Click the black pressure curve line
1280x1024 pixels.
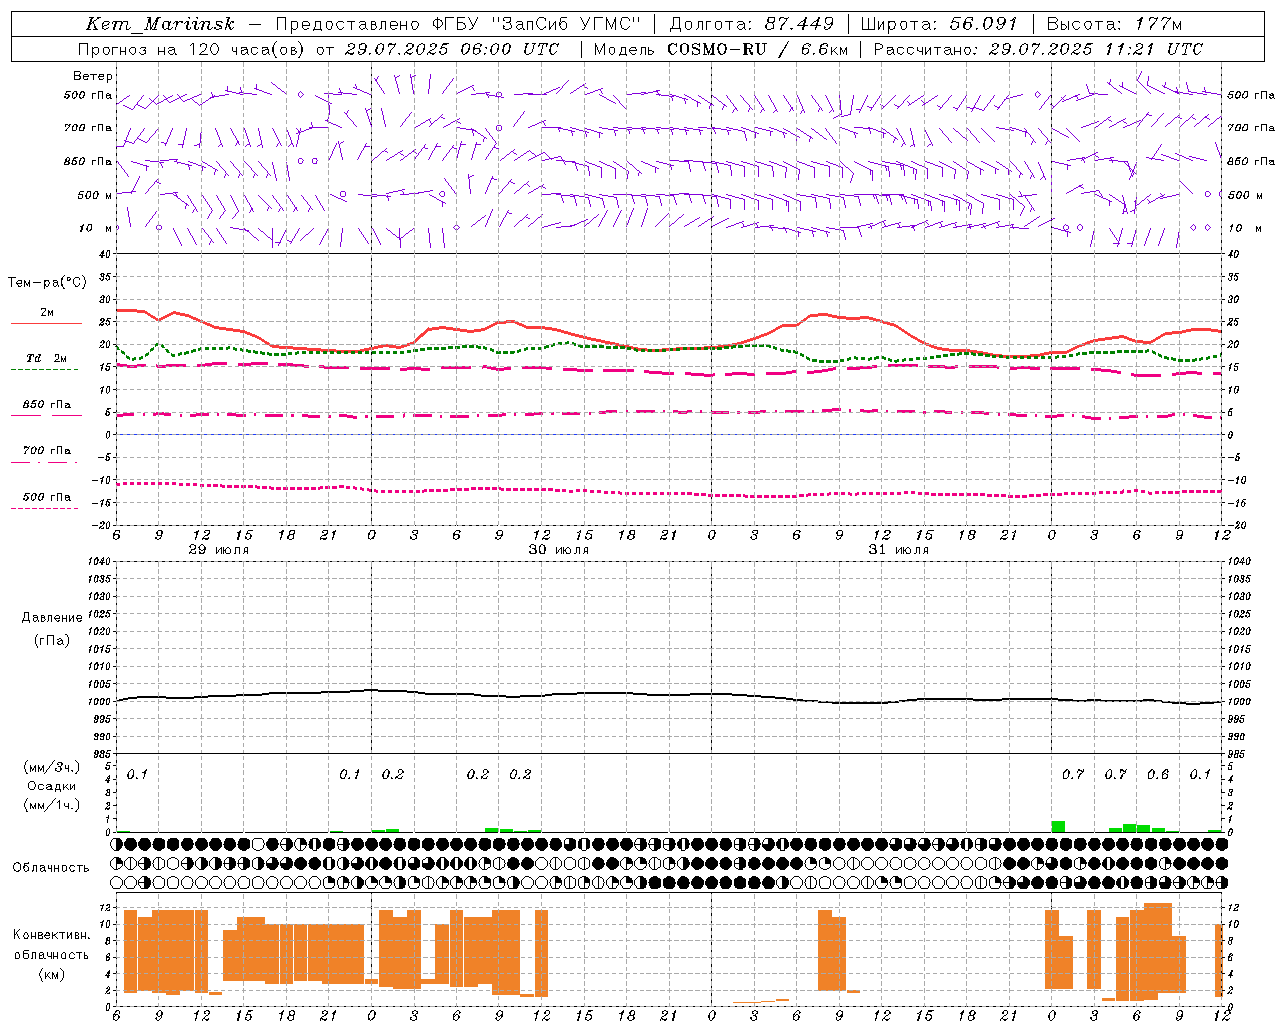coord(669,695)
